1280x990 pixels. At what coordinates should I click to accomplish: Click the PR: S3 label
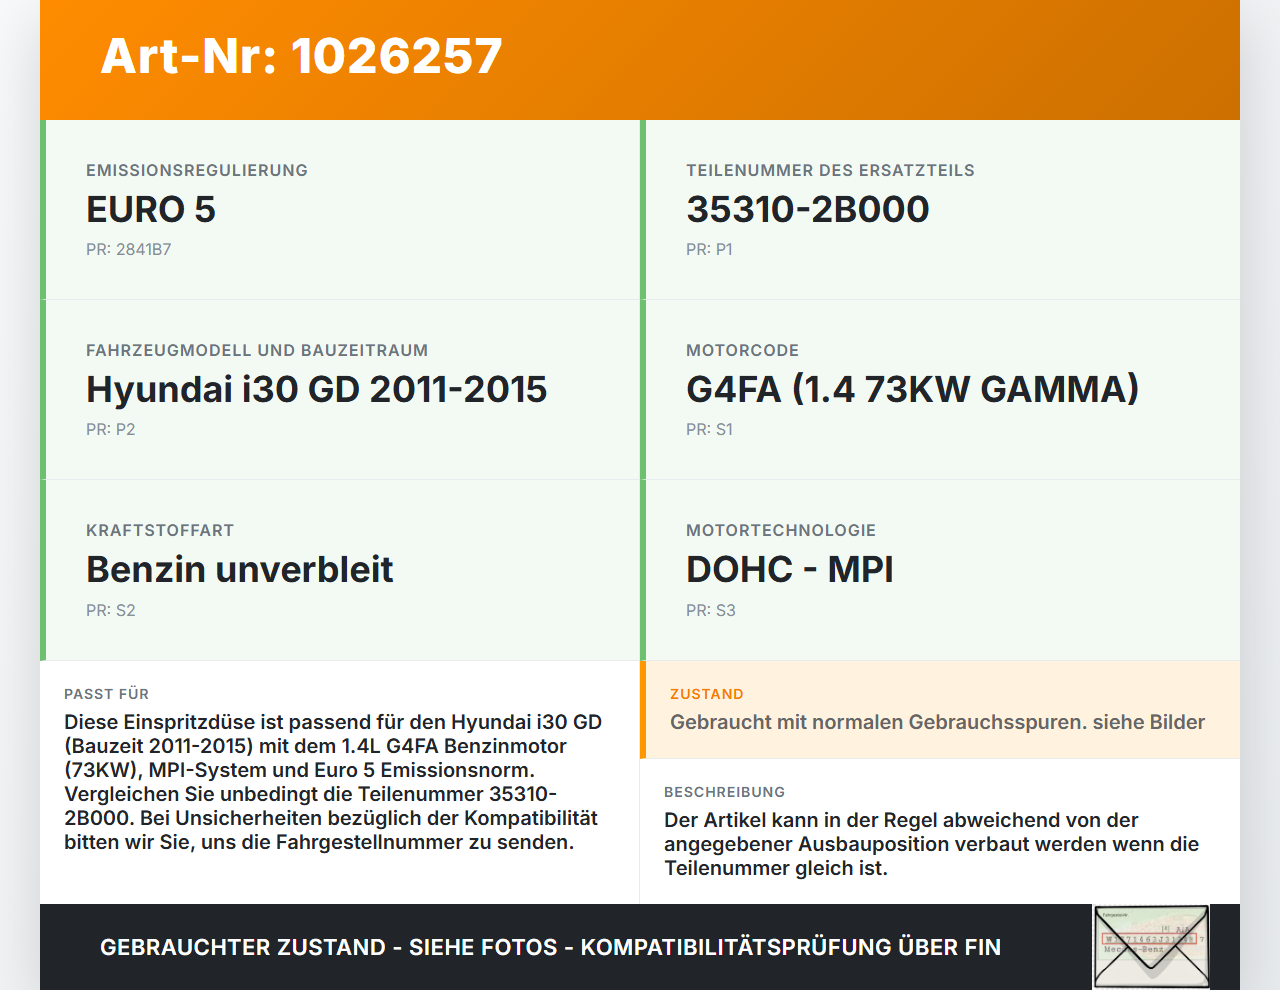coord(710,610)
